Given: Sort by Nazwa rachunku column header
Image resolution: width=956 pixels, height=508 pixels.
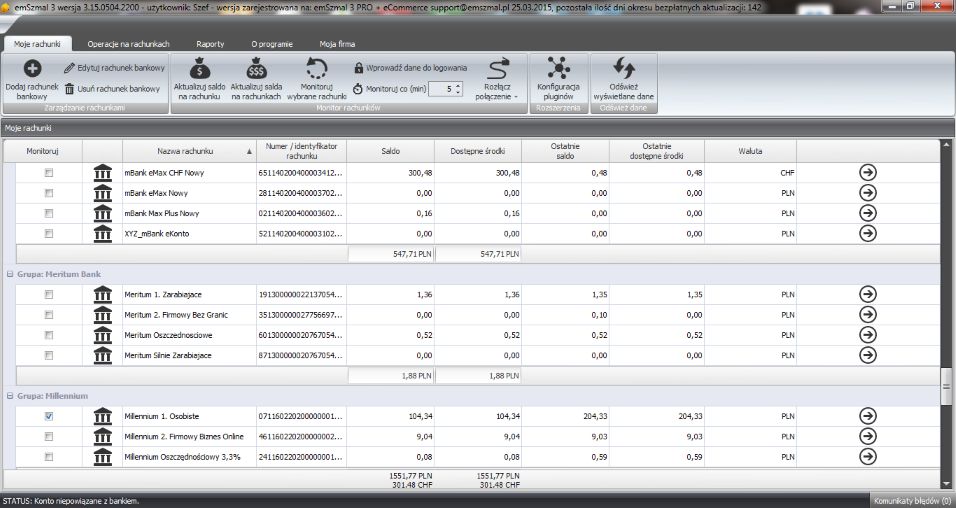Looking at the screenshot, I should pyautogui.click(x=189, y=151).
